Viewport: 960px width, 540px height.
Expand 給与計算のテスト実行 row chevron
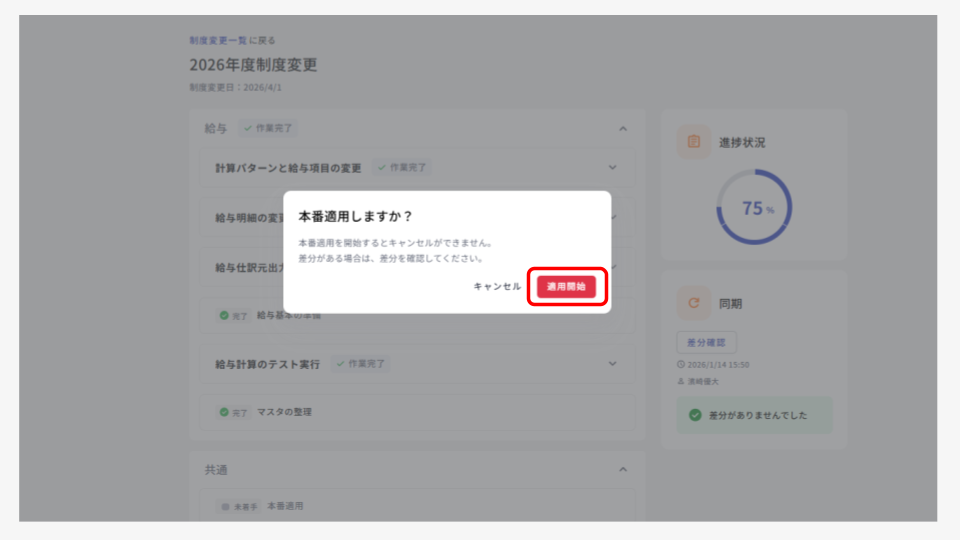[612, 364]
